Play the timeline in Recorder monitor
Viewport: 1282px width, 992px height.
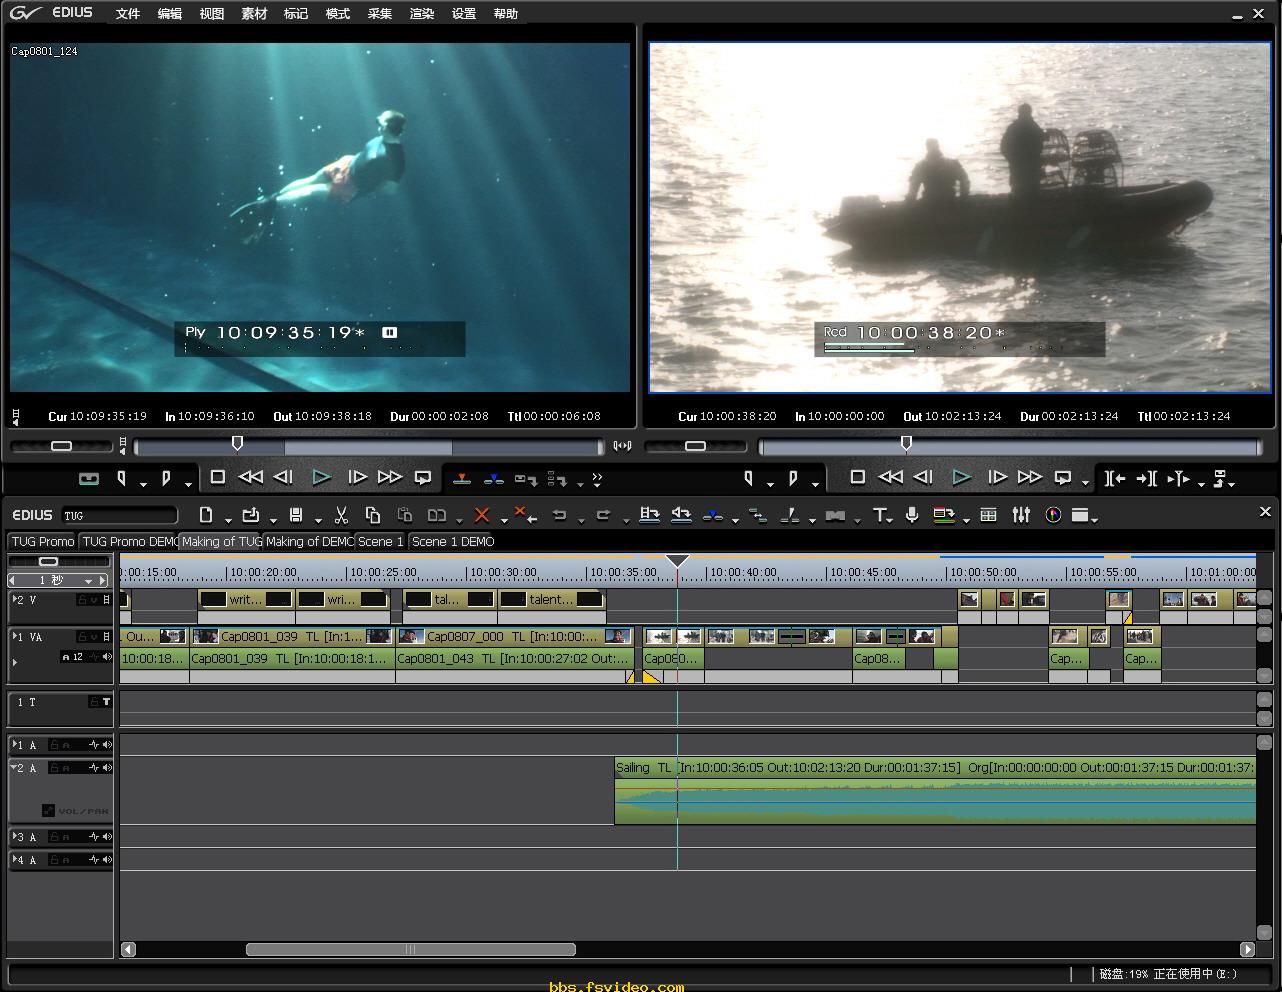[x=961, y=478]
